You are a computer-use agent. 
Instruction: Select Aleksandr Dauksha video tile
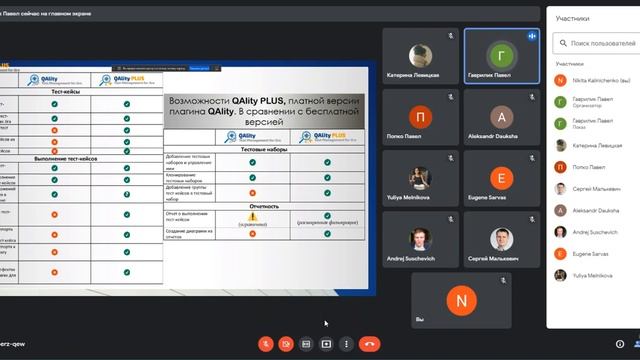coord(502,117)
